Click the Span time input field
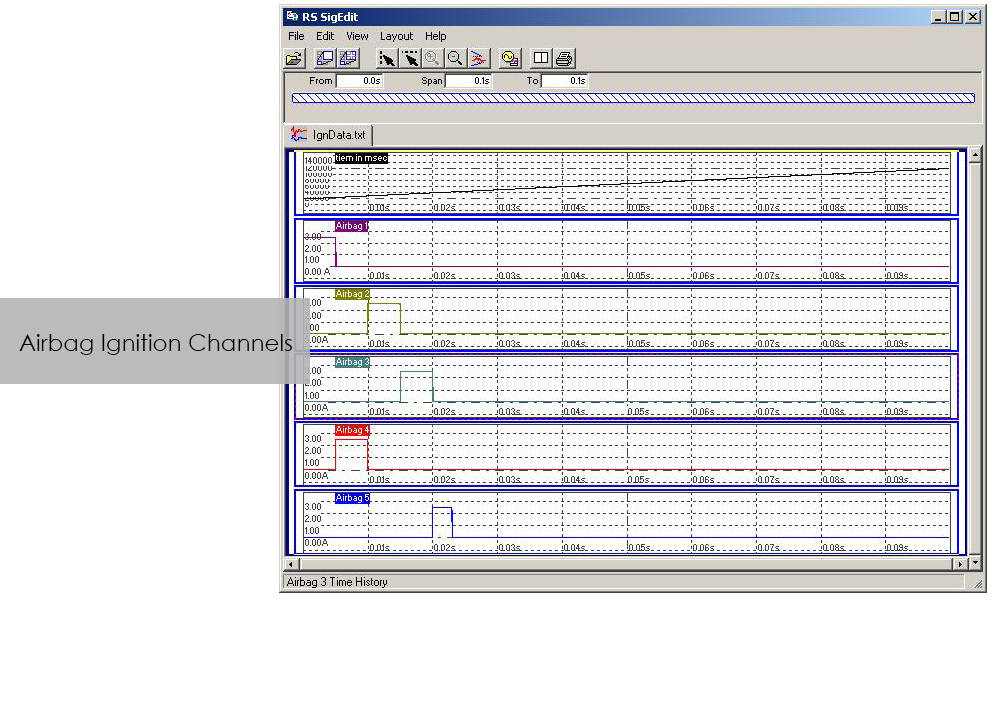This screenshot has width=1000, height=709. pyautogui.click(x=468, y=81)
